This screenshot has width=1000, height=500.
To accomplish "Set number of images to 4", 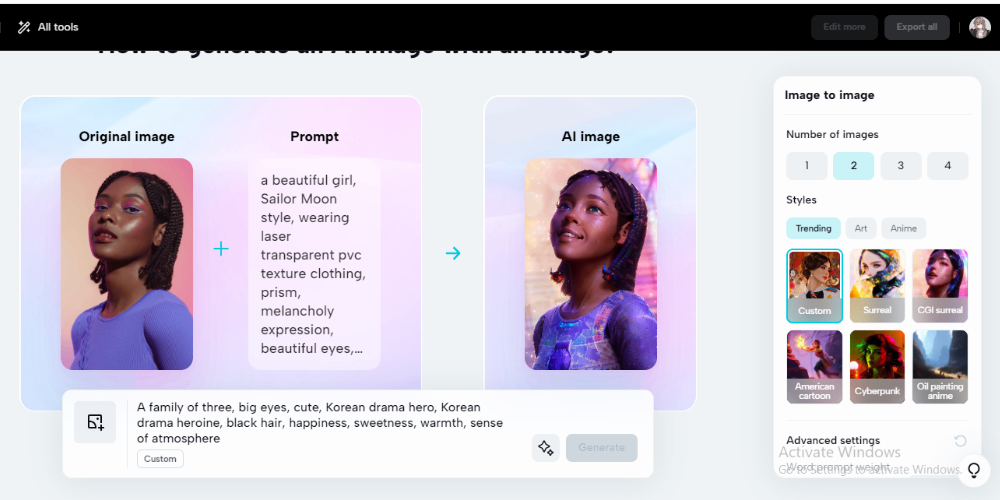I will coord(947,166).
